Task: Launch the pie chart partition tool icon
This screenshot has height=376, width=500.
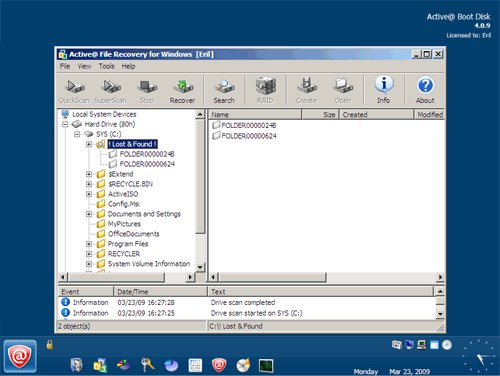Action: click(171, 365)
